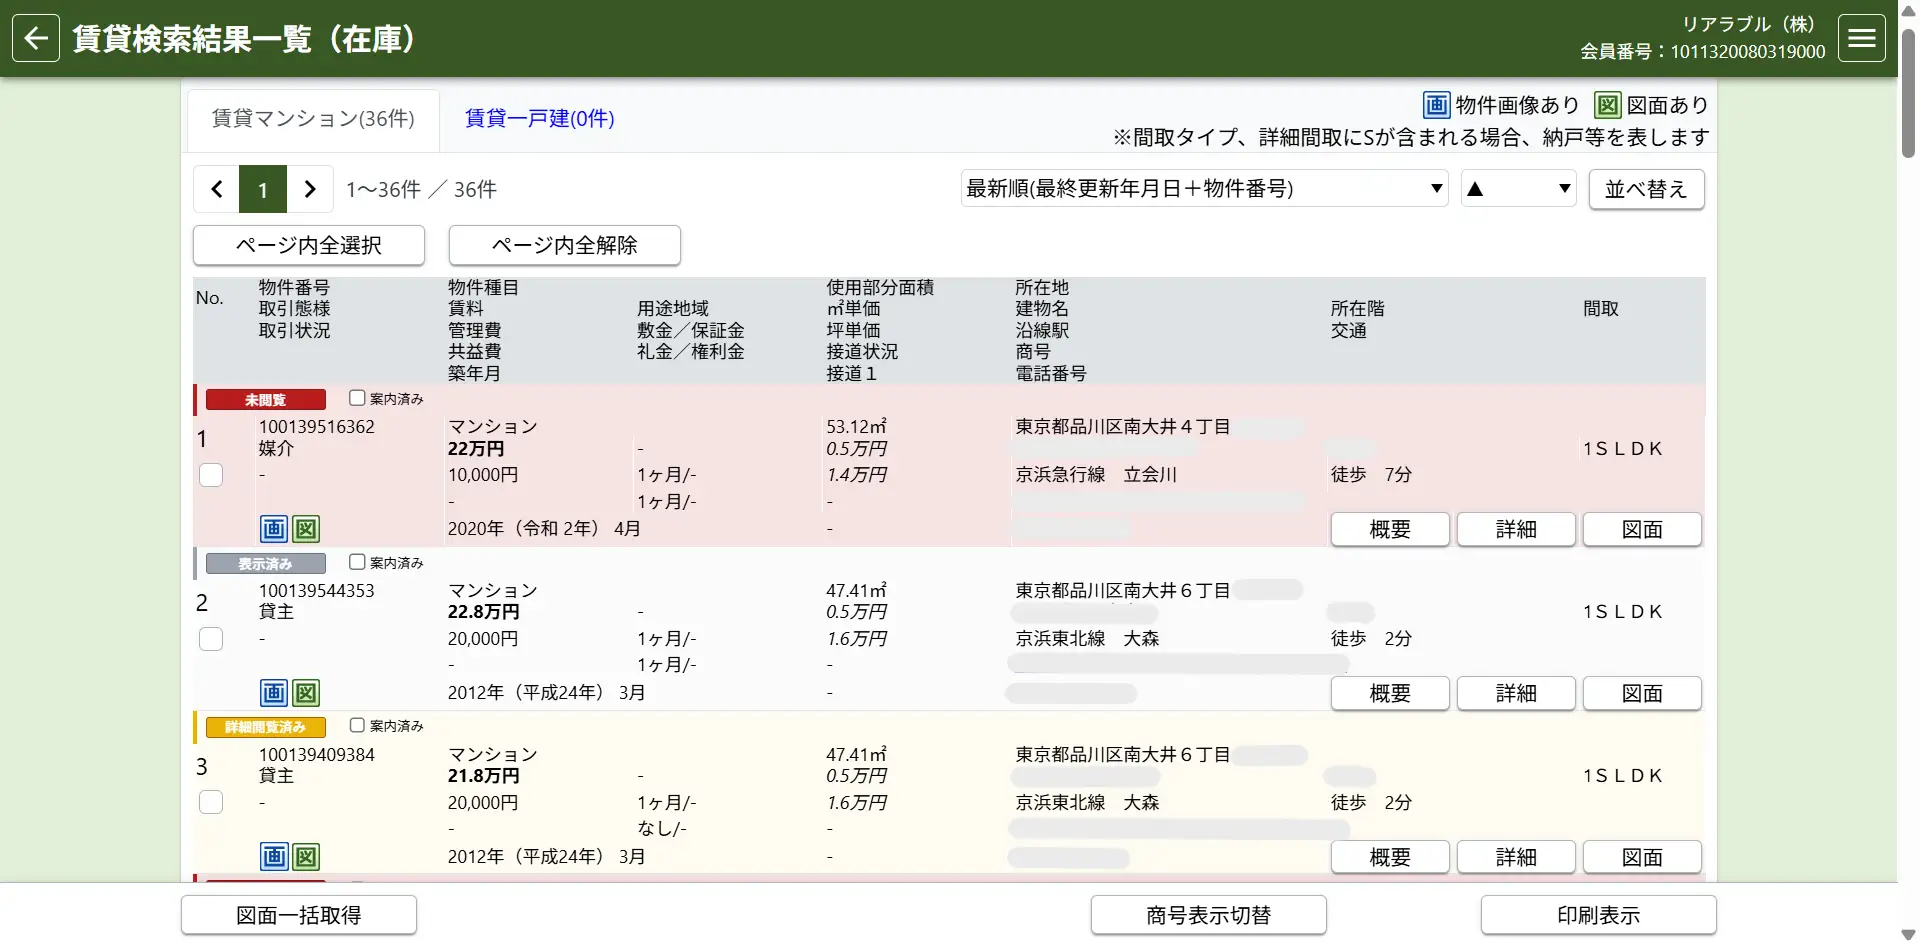Open 図面 for listing 100139409384

pos(1642,857)
